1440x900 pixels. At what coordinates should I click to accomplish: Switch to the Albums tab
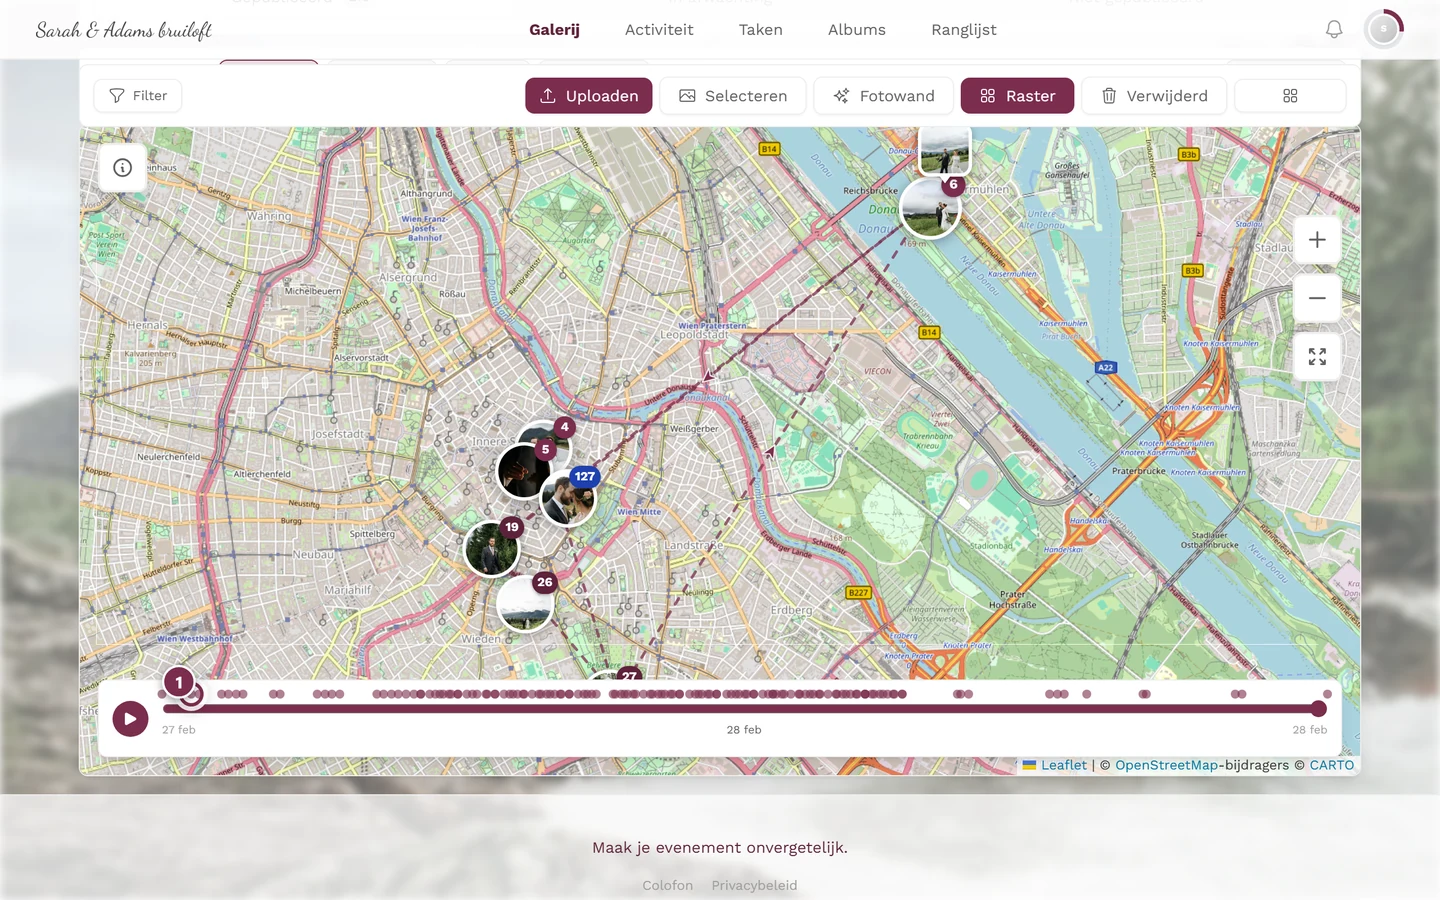857,30
